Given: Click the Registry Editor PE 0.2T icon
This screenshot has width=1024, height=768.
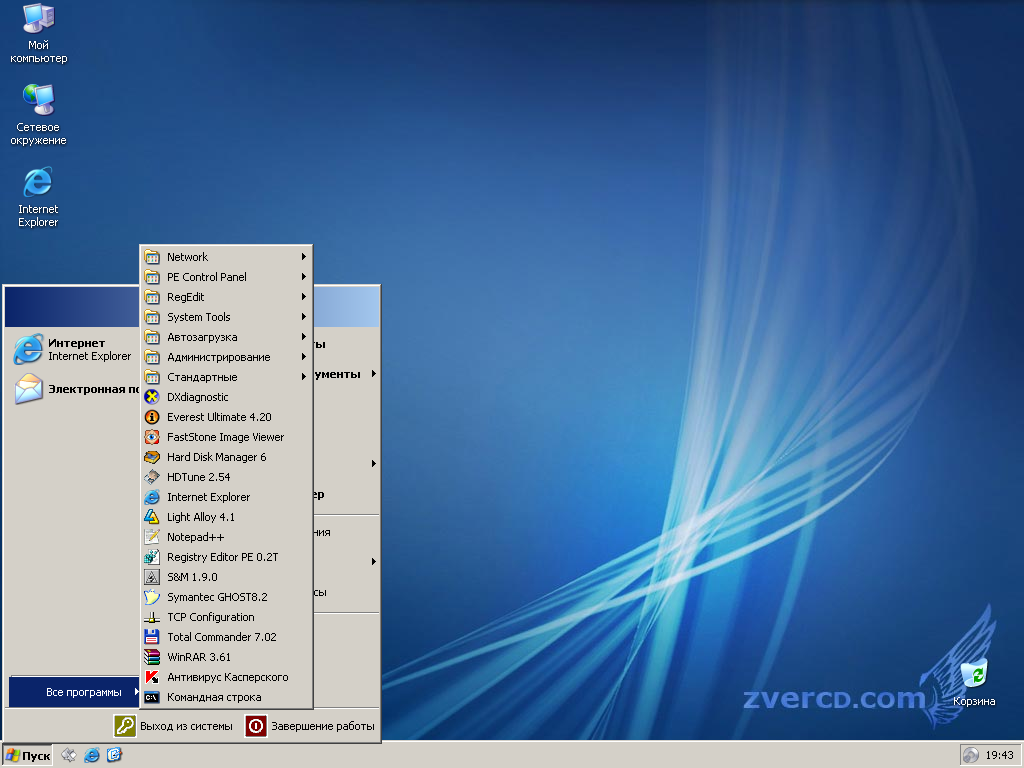Looking at the screenshot, I should tap(152, 557).
